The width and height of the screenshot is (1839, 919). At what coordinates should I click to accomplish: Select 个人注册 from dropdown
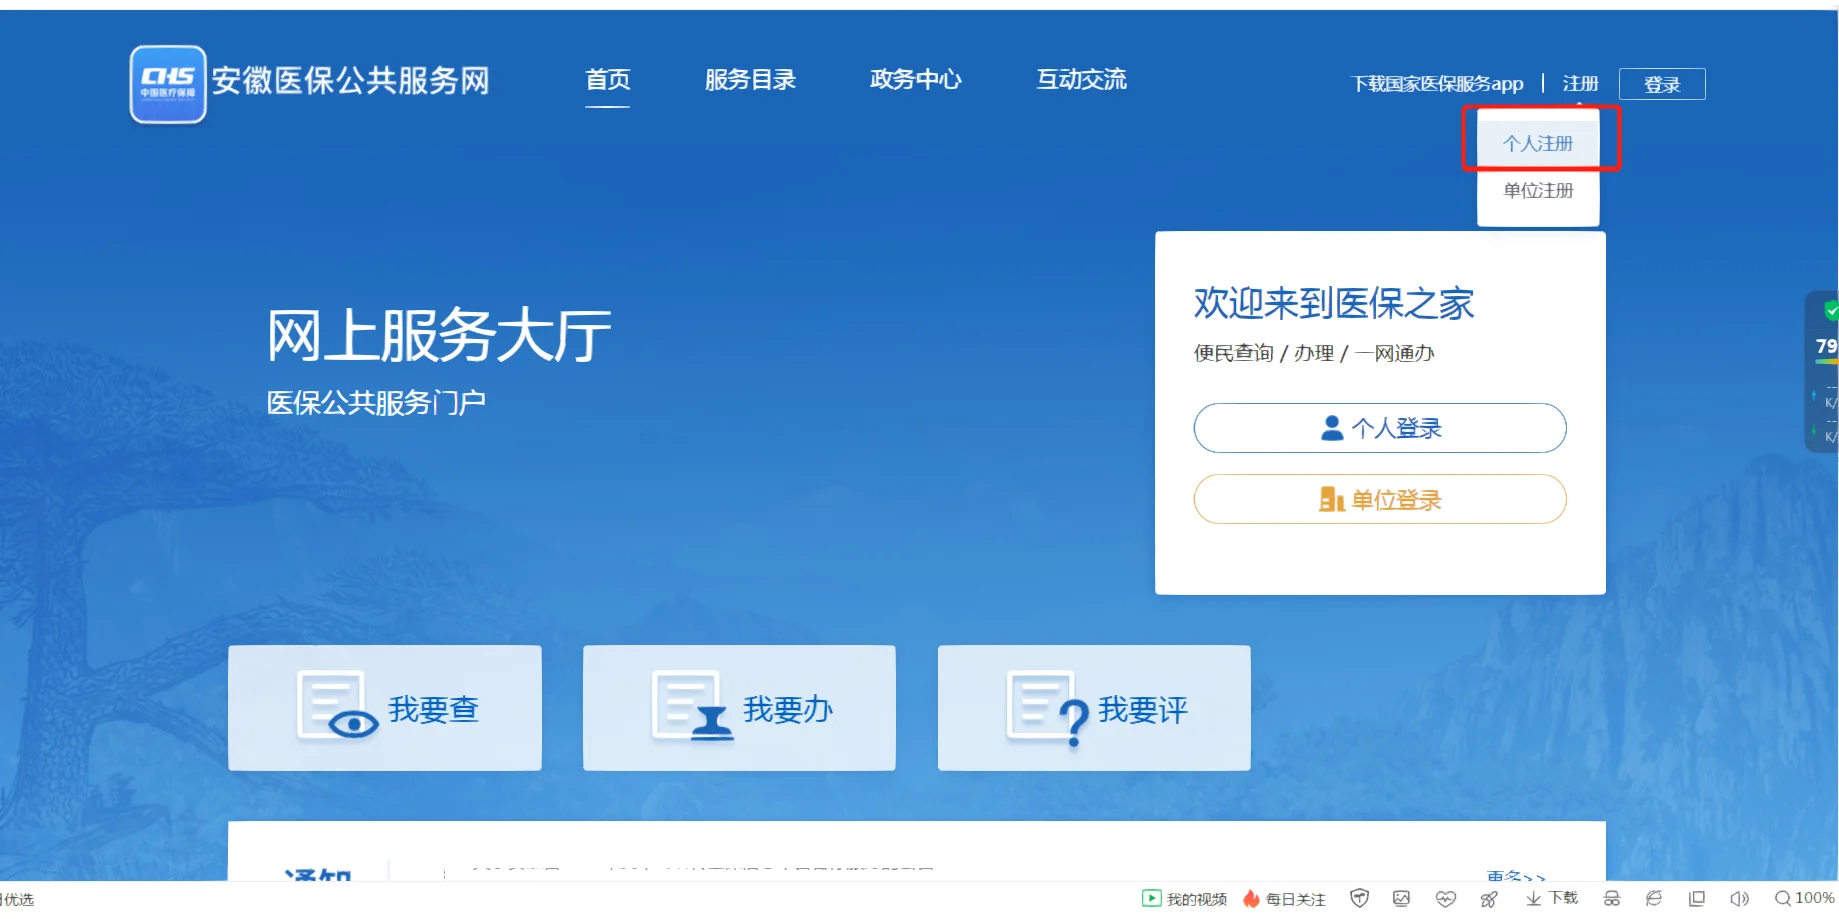tap(1538, 143)
